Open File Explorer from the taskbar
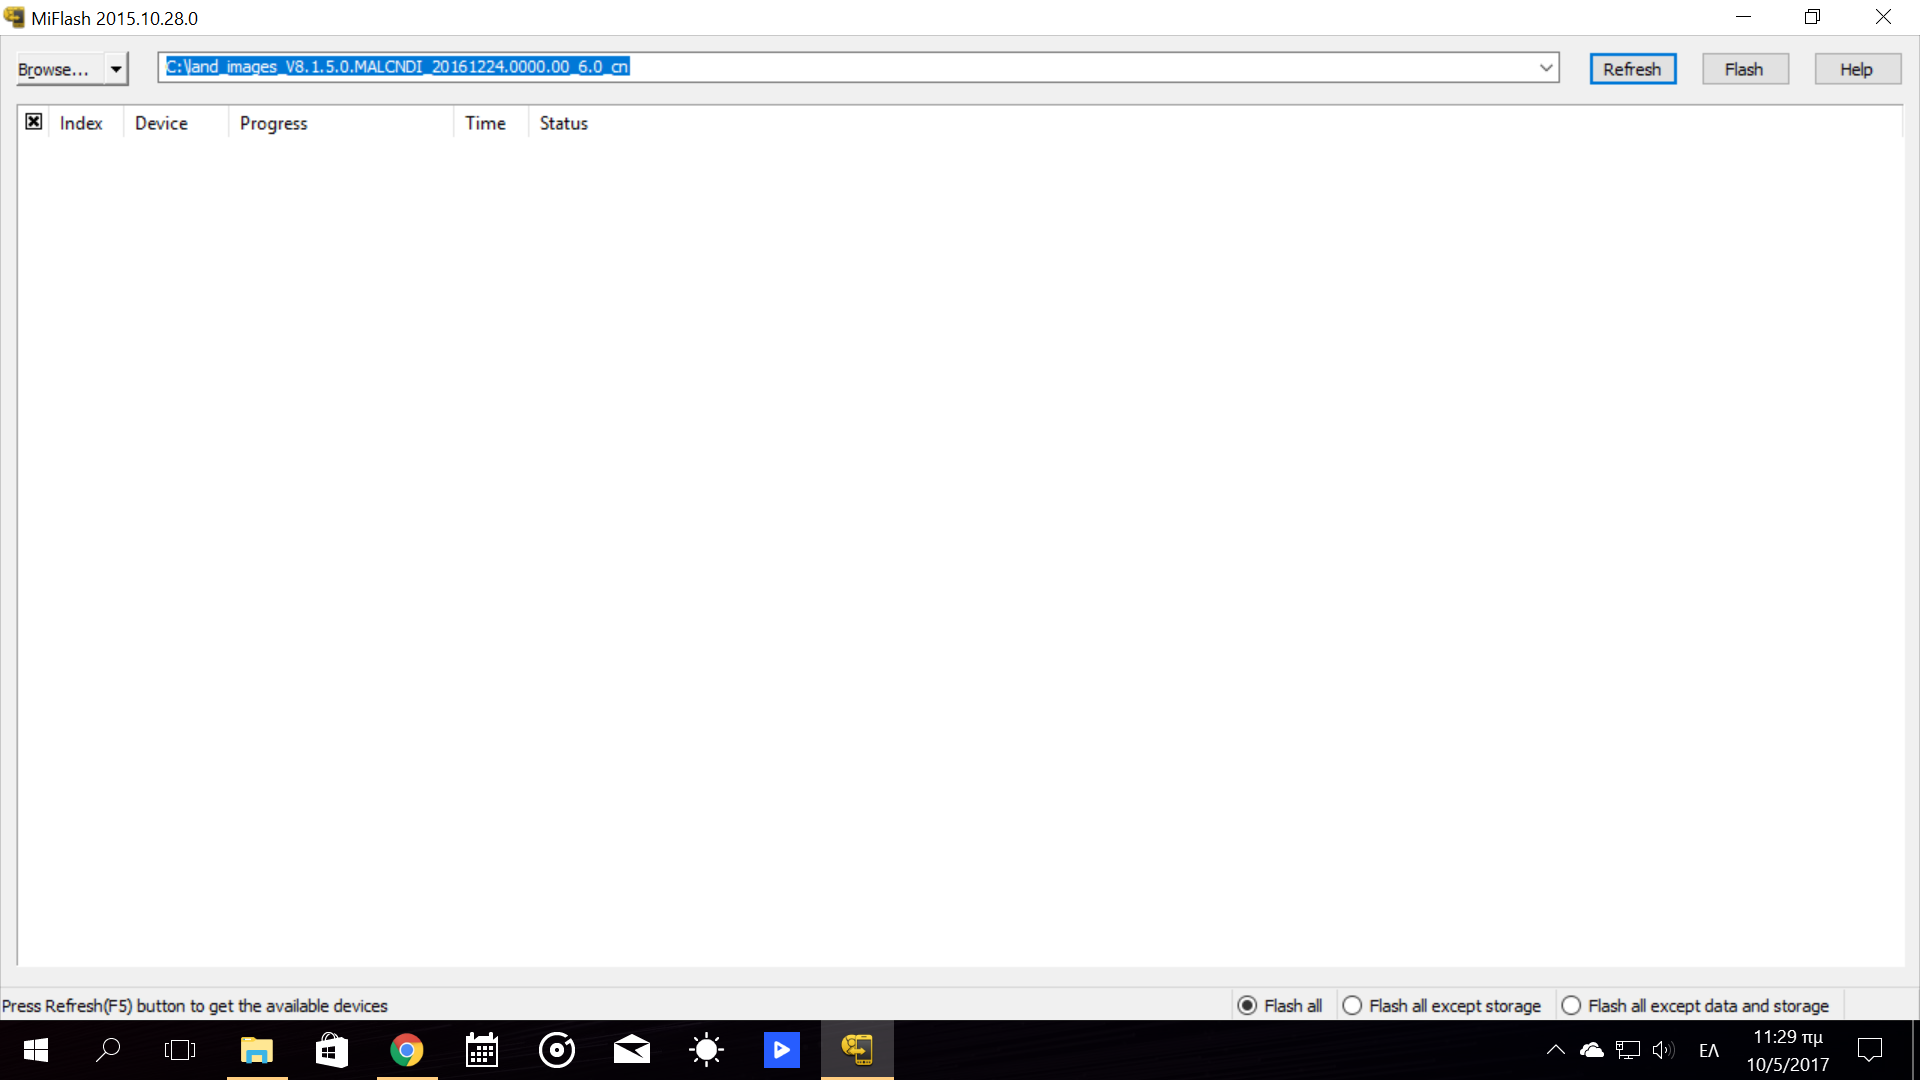This screenshot has height=1080, width=1920. (257, 1050)
